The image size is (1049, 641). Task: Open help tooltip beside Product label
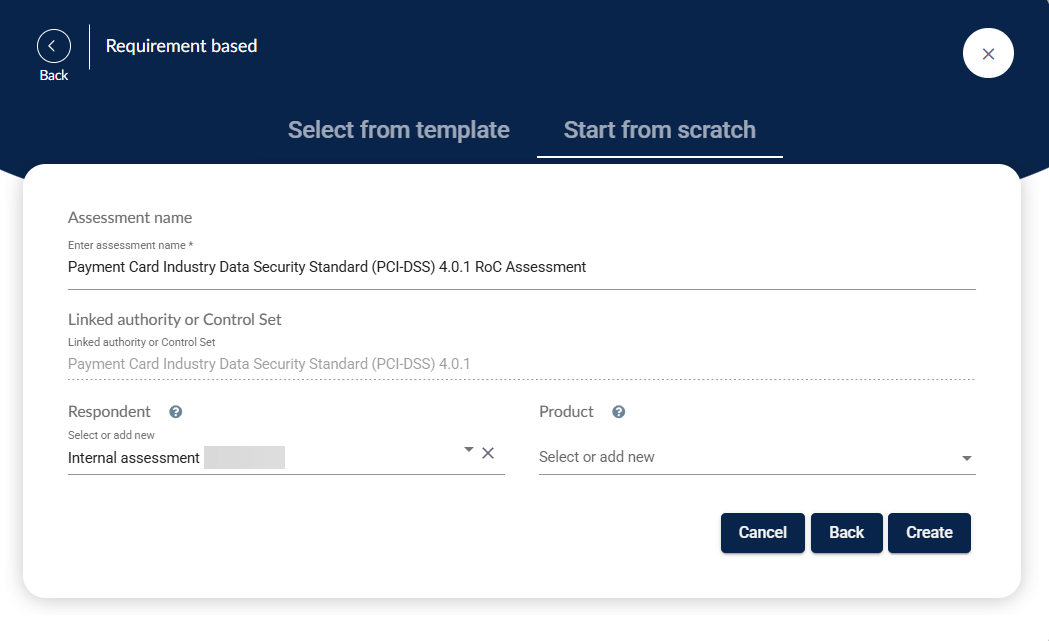point(619,412)
